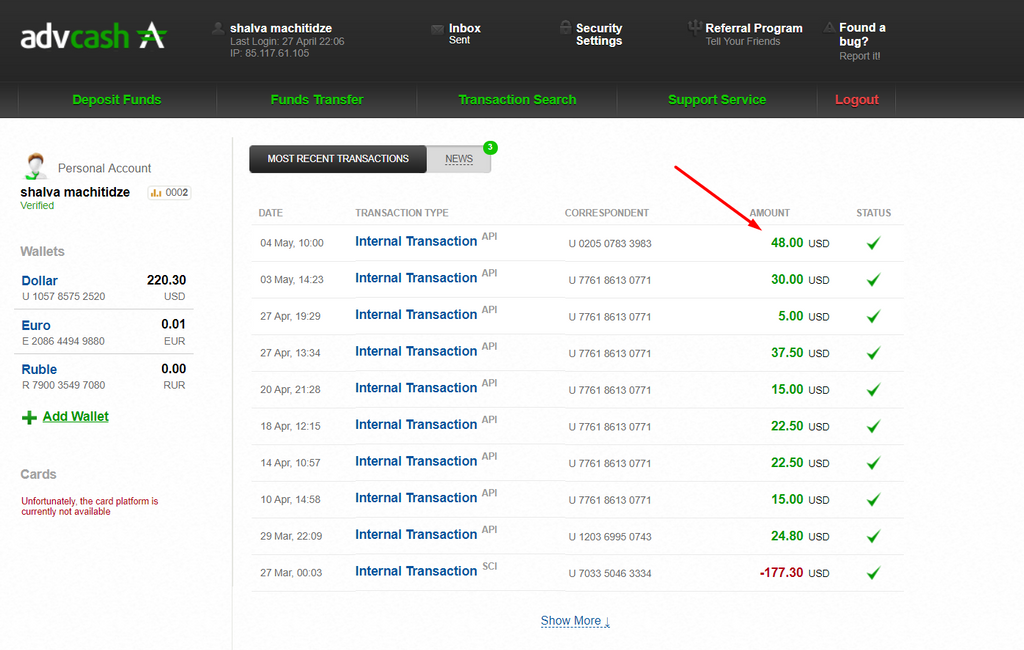1024x650 pixels.
Task: Click wallet number U 1057 8575 2520
Action: (63, 297)
